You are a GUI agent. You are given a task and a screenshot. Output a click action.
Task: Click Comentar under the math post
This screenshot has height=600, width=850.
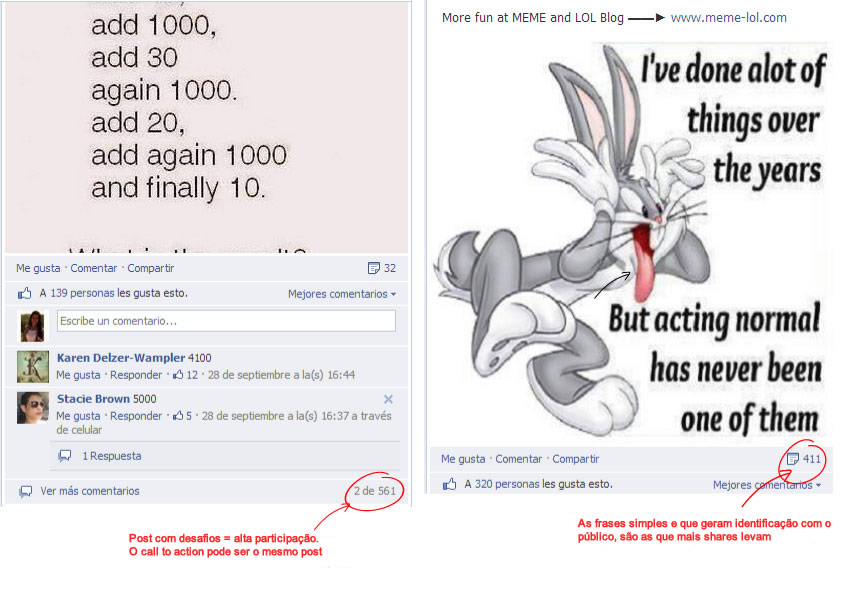tap(94, 268)
